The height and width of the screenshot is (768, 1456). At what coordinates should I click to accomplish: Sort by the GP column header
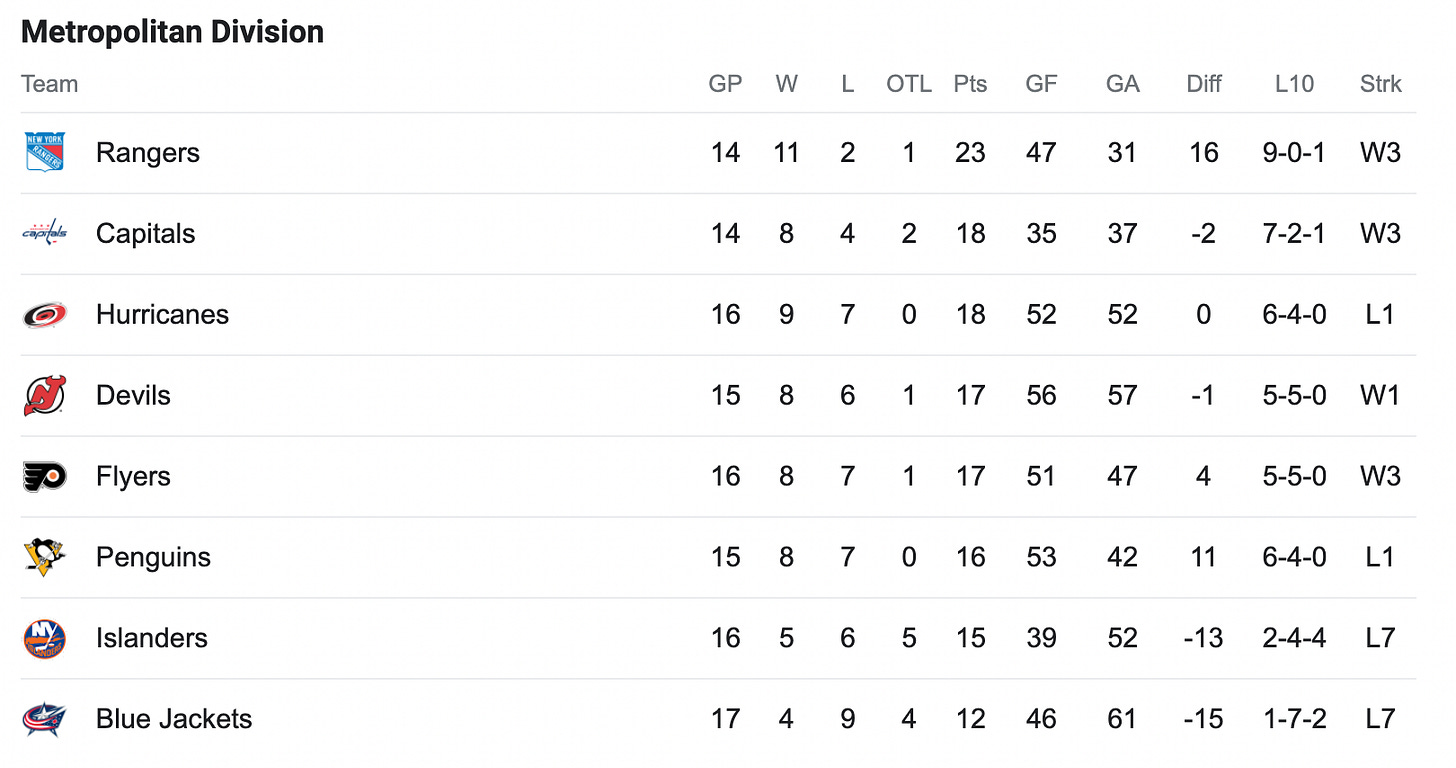pyautogui.click(x=725, y=84)
